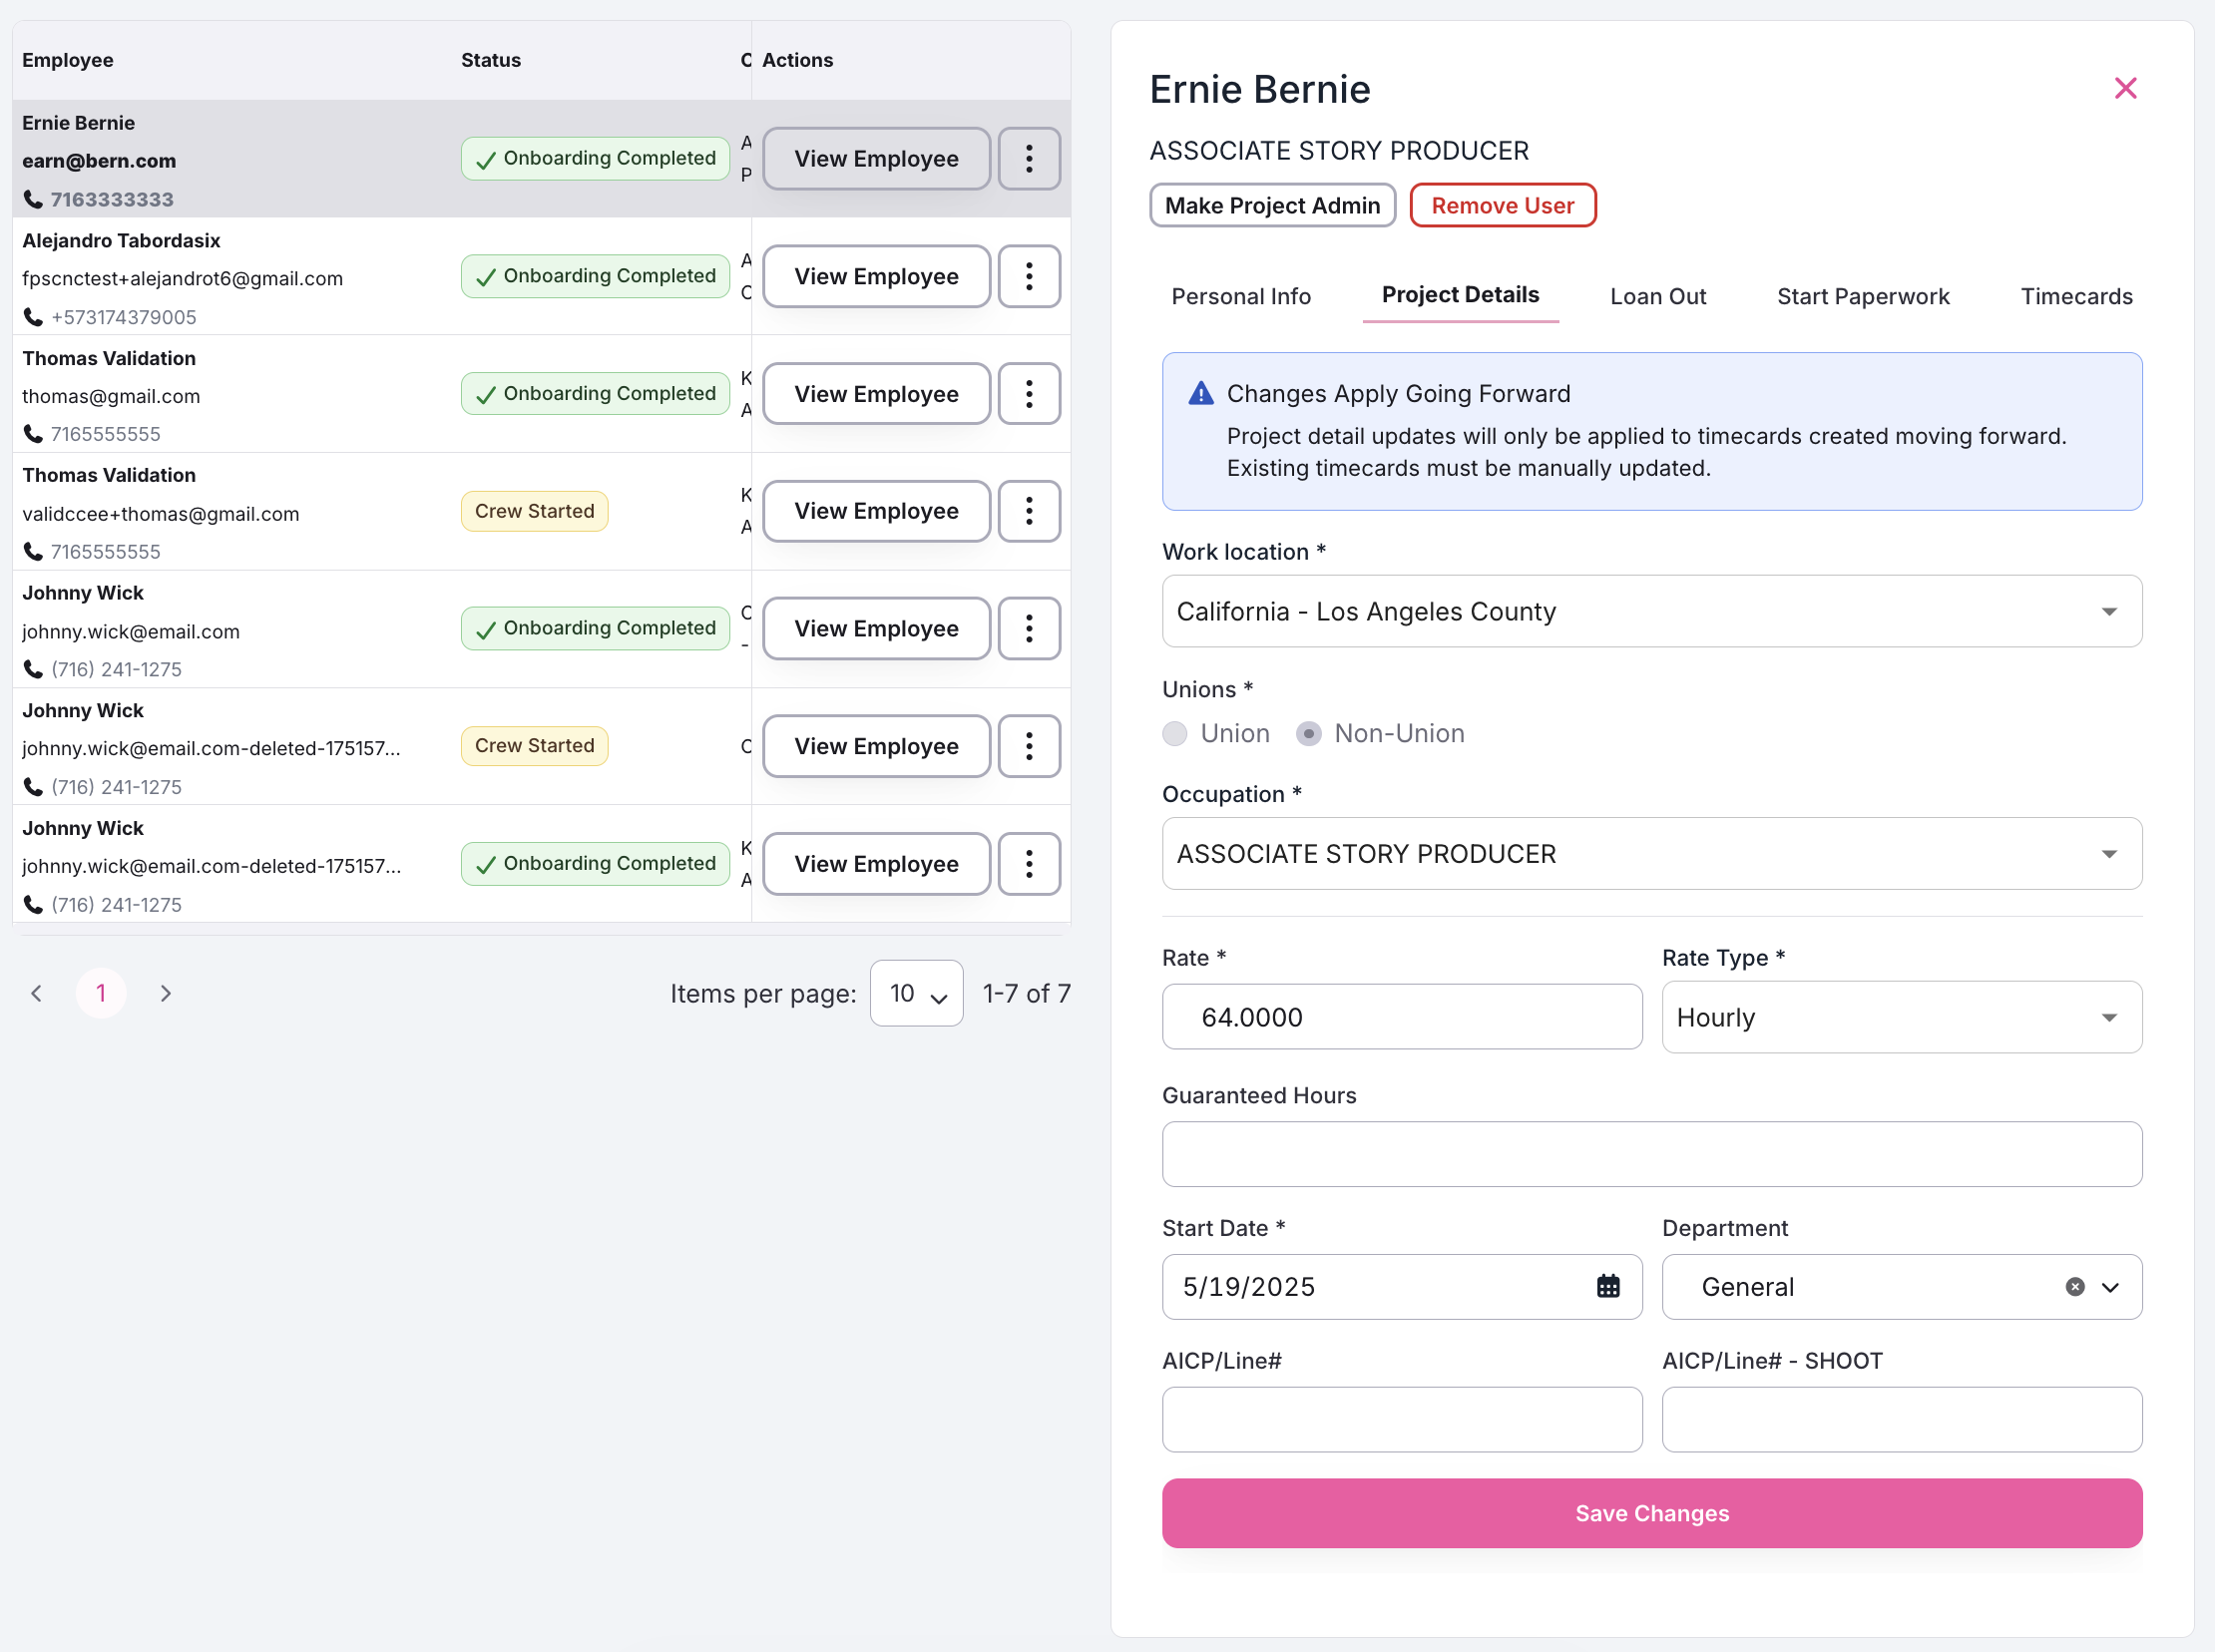Open the Rate Type dropdown
2215x1652 pixels.
tap(1901, 1017)
